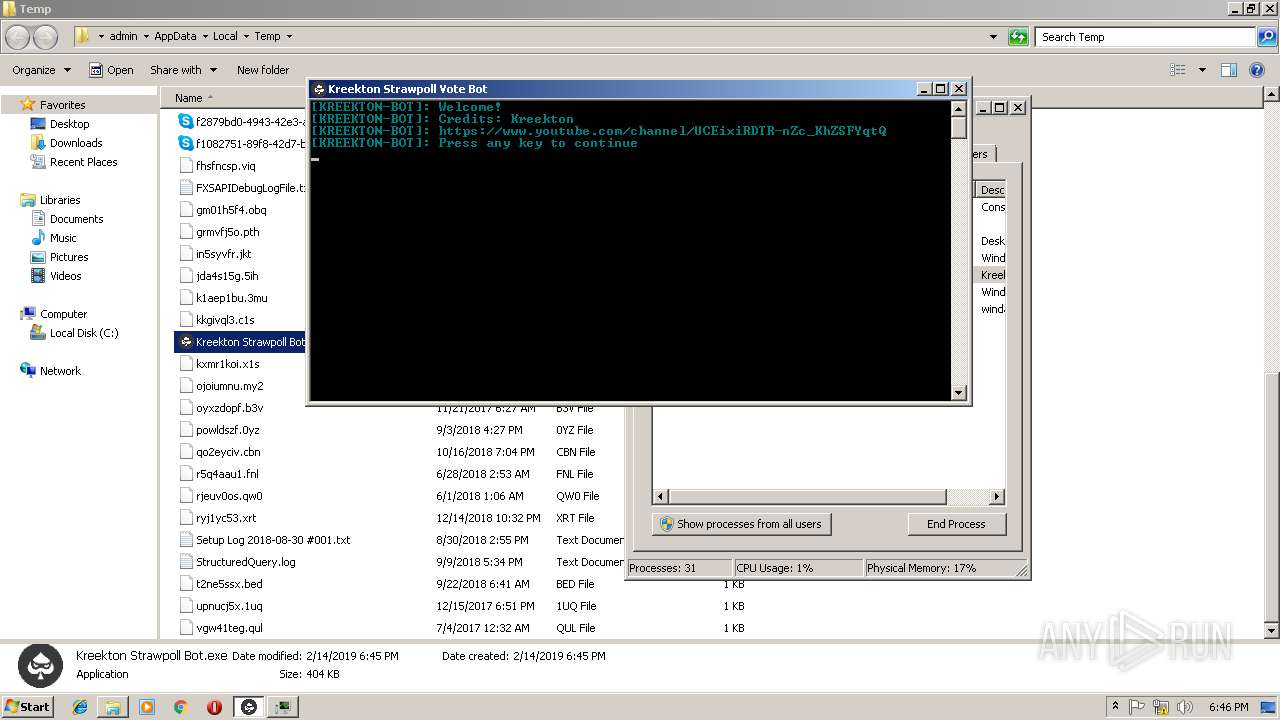Screen dimensions: 1280x720
Task: Open Internet Explorer from taskbar
Action: click(80, 707)
